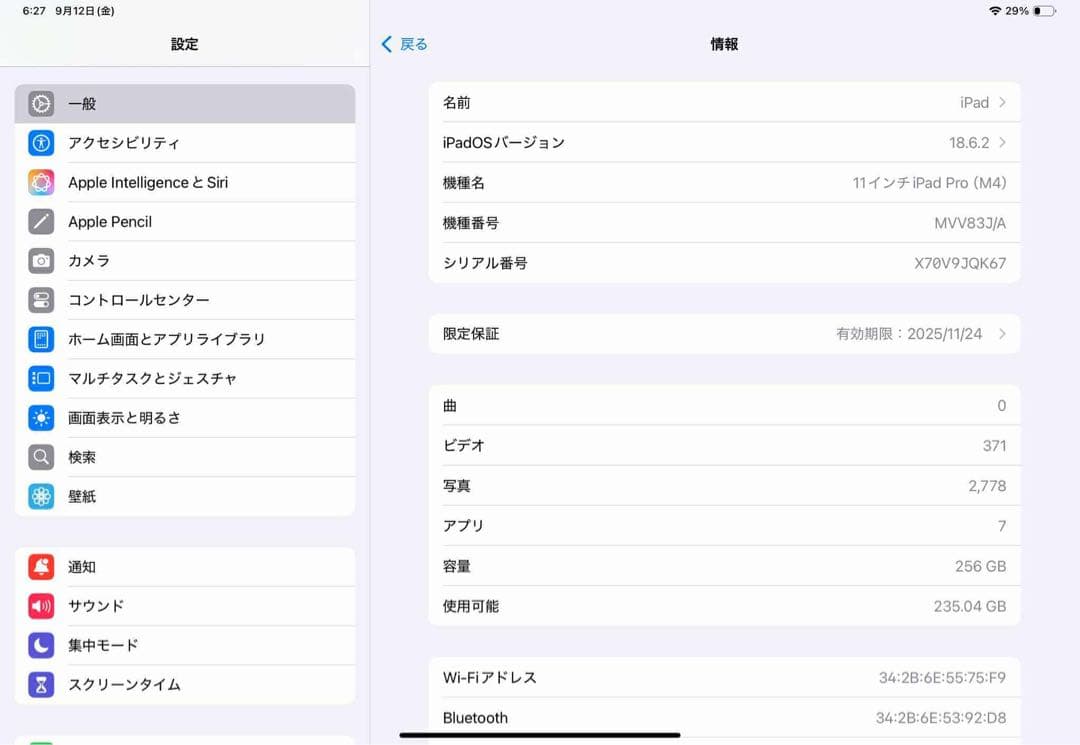Click the battery percentage in the status bar
This screenshot has width=1080, height=745.
(x=1019, y=11)
